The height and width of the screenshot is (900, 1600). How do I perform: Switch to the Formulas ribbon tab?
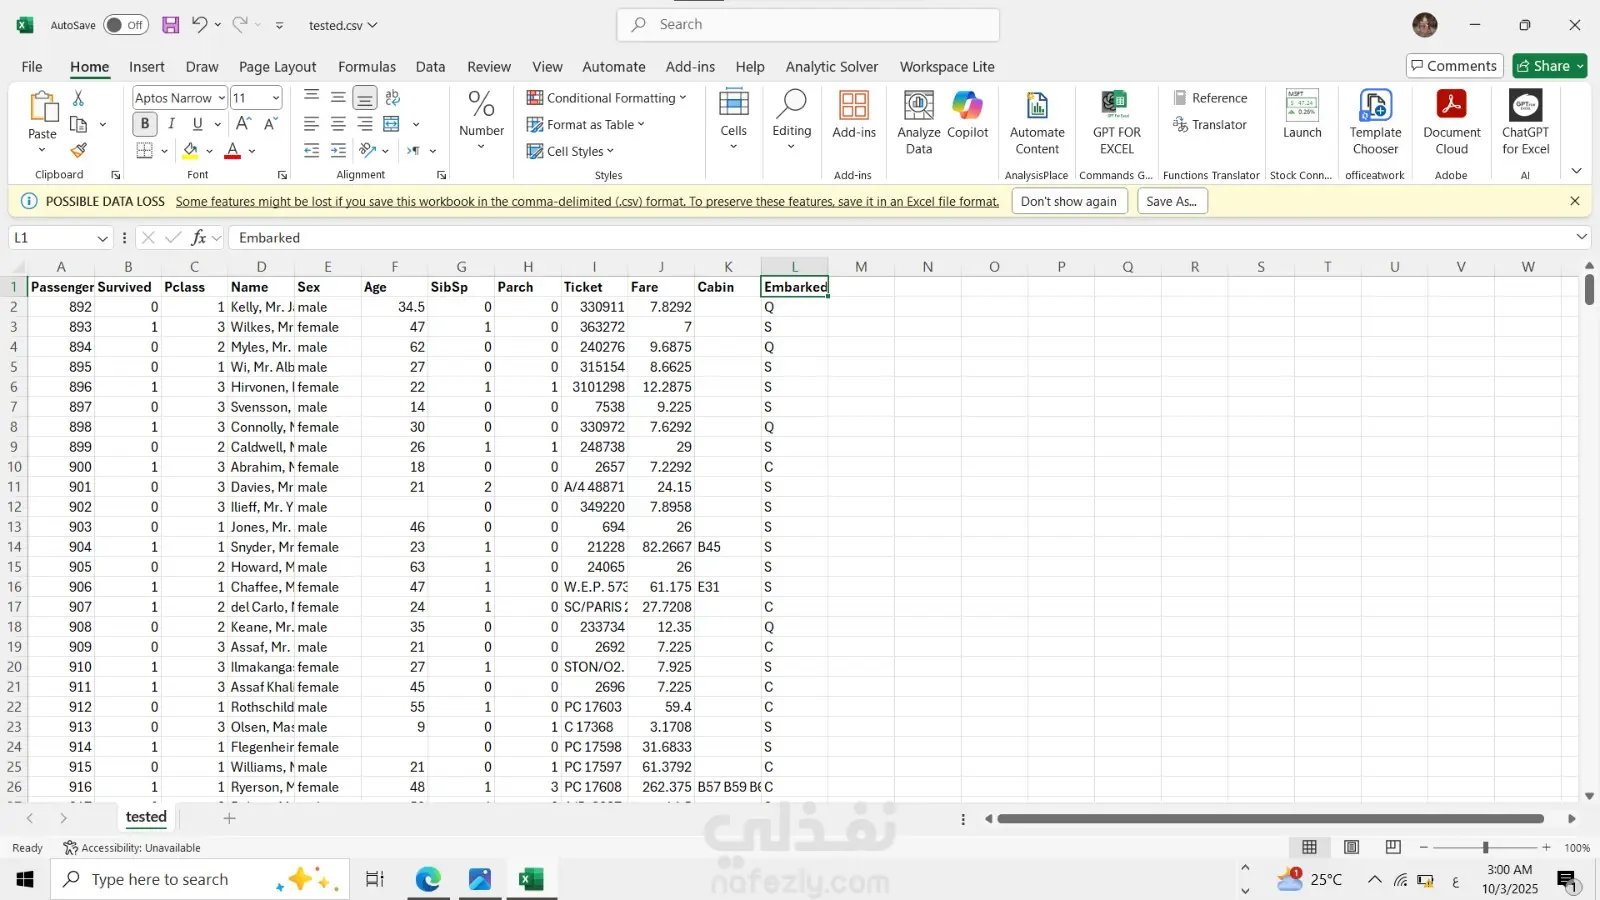pos(367,67)
